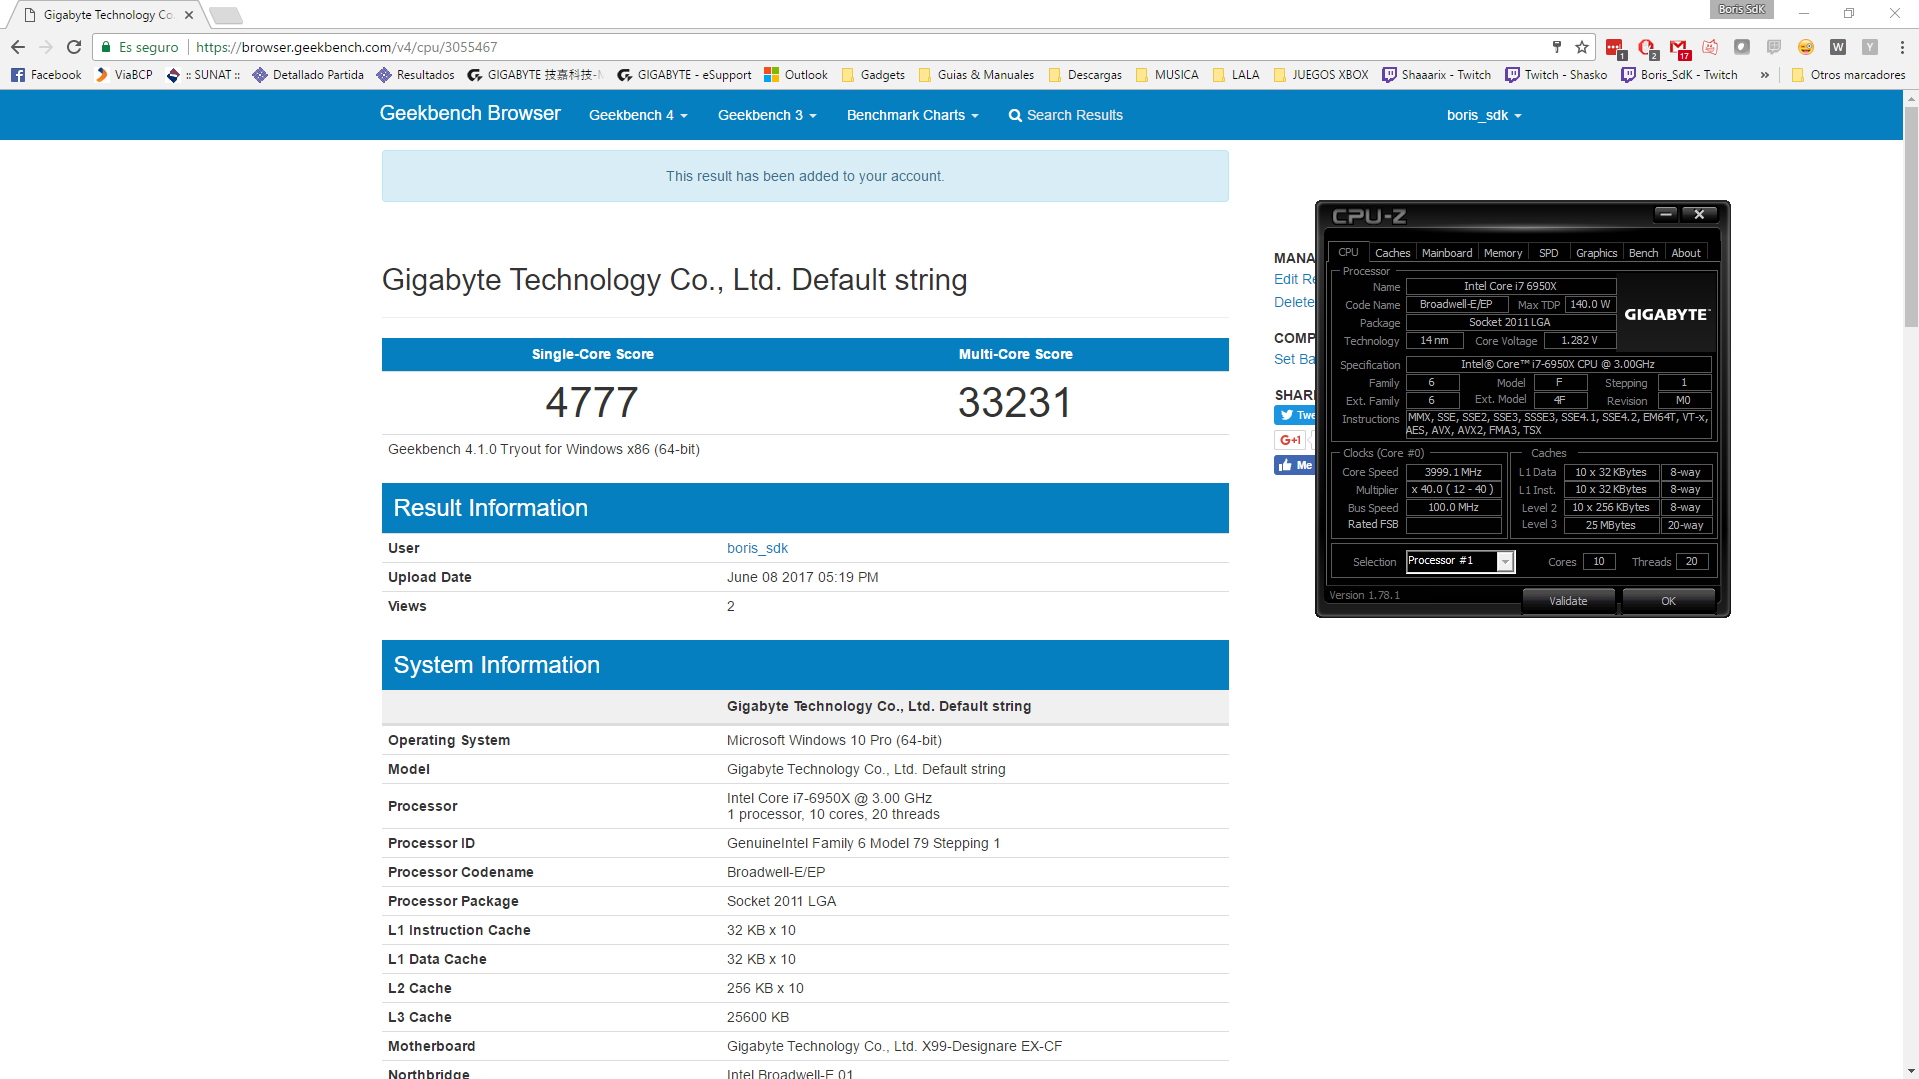Open a new browser tab

click(225, 15)
